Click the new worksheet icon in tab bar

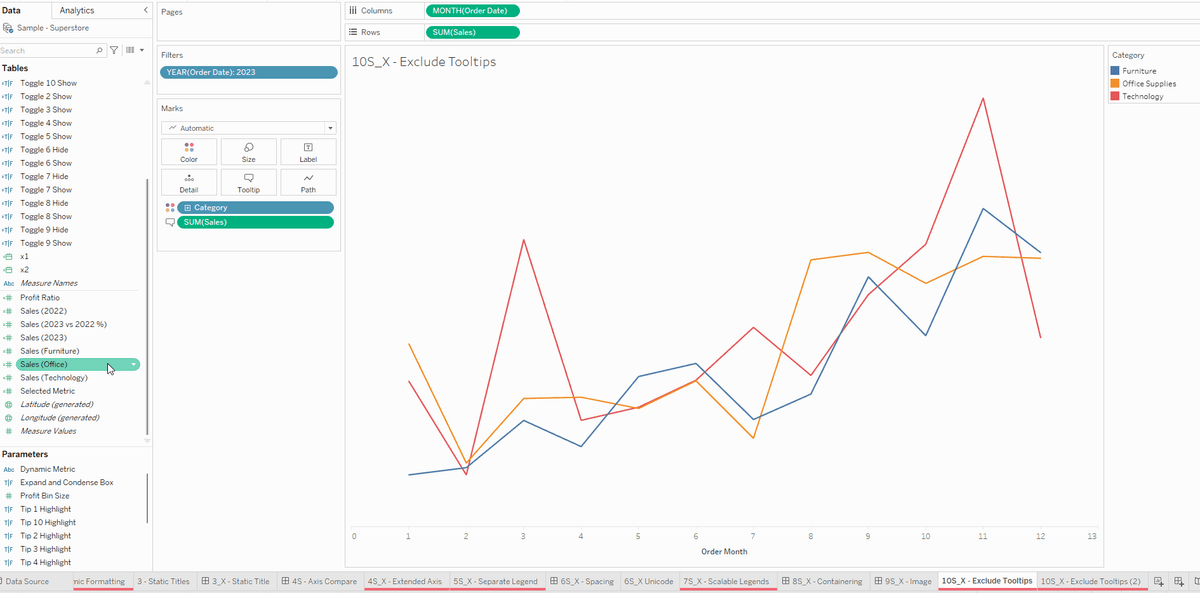tap(1158, 581)
